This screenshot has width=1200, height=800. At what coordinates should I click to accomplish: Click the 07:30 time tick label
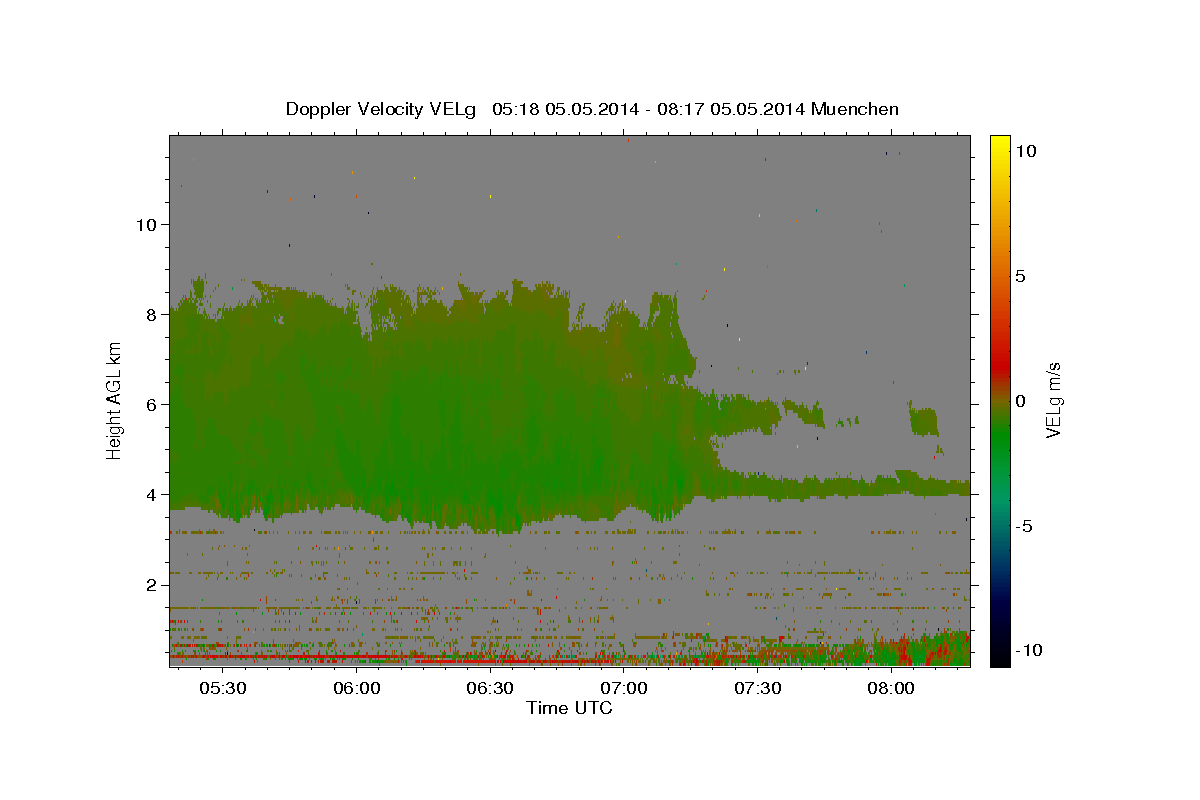click(x=757, y=688)
